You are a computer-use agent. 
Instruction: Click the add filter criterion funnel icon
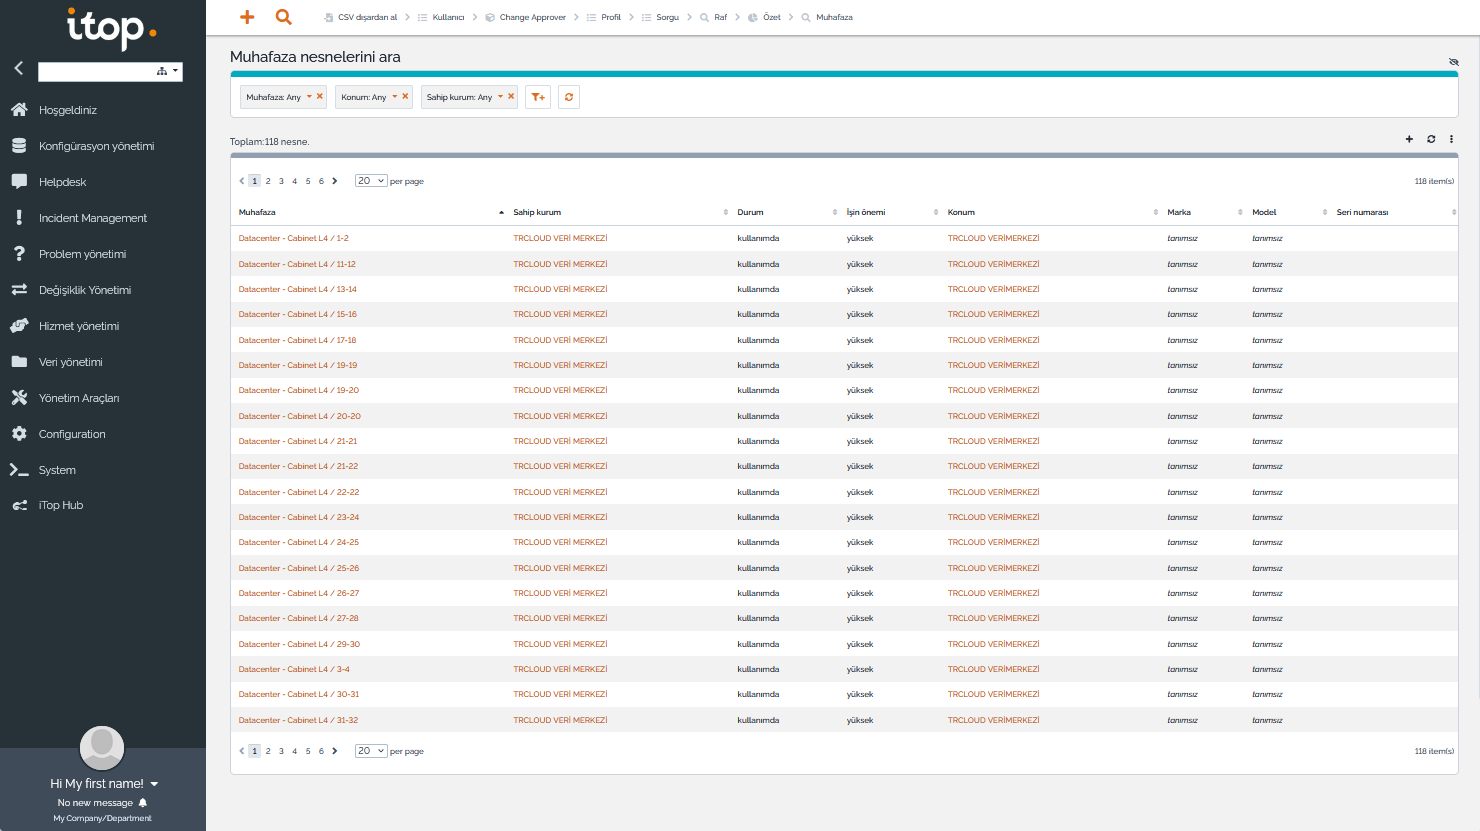coord(538,97)
